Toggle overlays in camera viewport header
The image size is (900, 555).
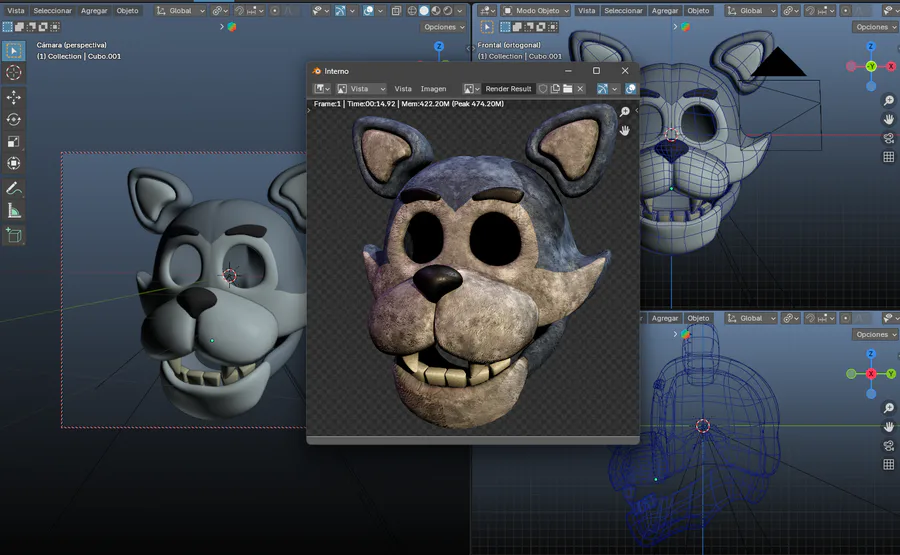[368, 10]
